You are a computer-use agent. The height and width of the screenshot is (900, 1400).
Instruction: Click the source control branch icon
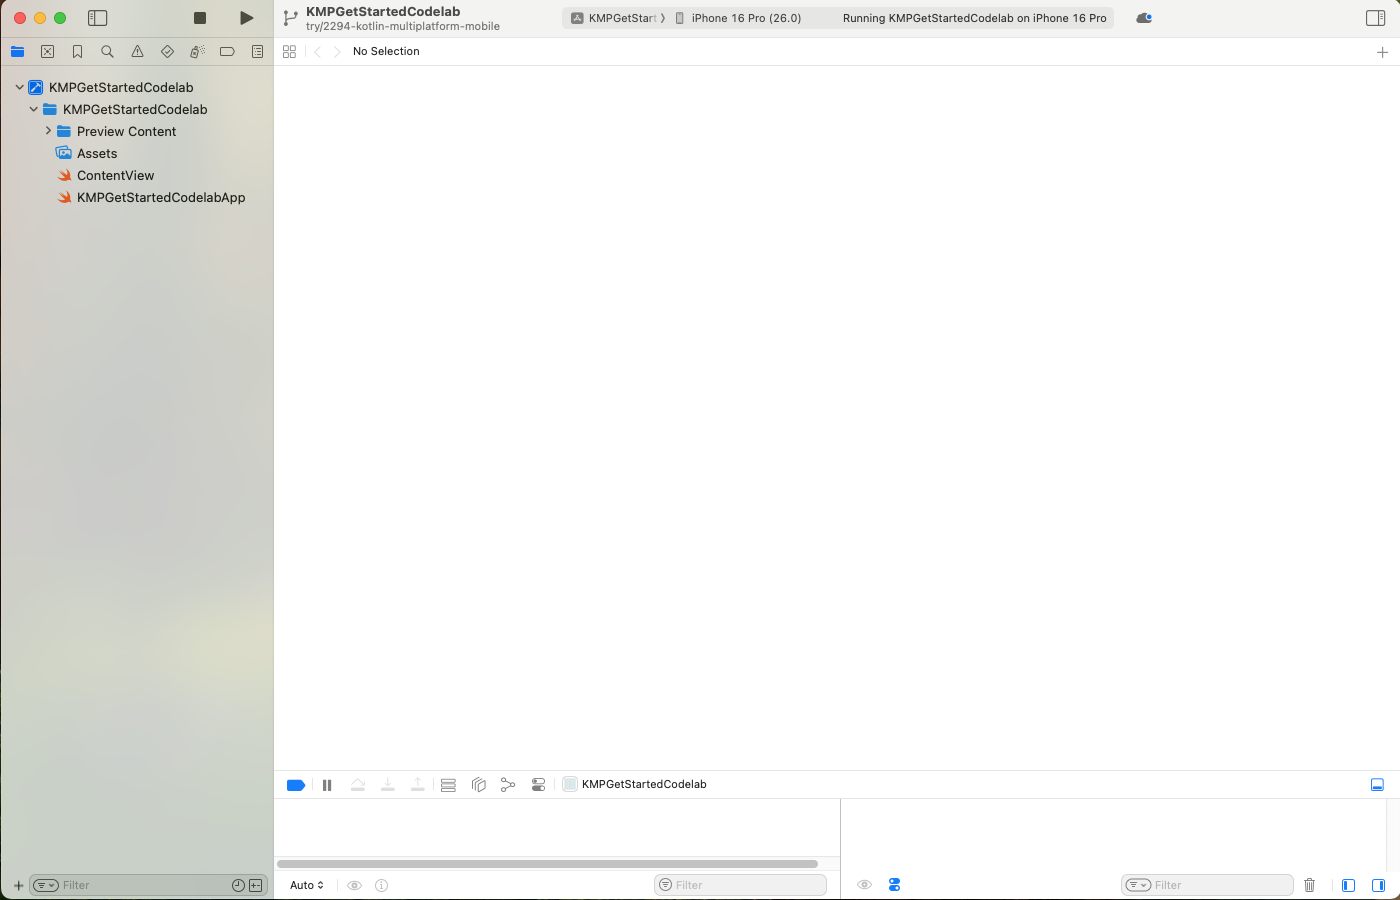coord(290,18)
